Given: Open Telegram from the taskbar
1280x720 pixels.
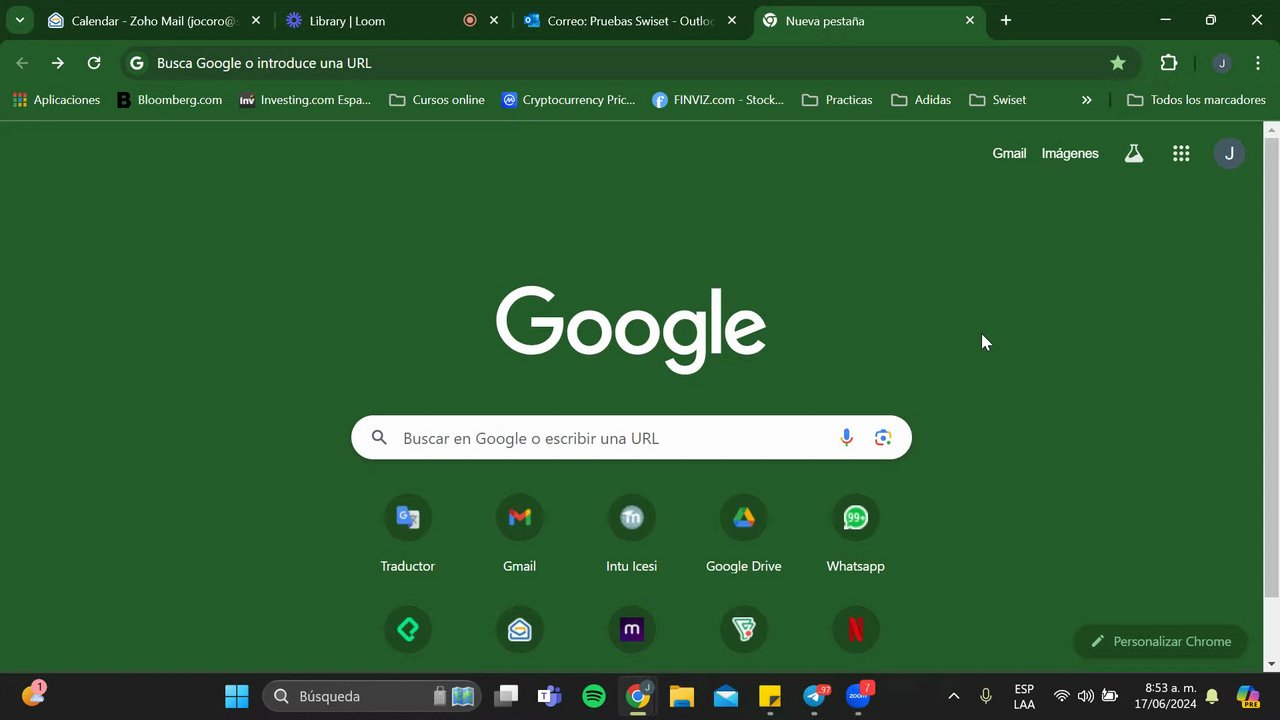Looking at the screenshot, I should (814, 696).
